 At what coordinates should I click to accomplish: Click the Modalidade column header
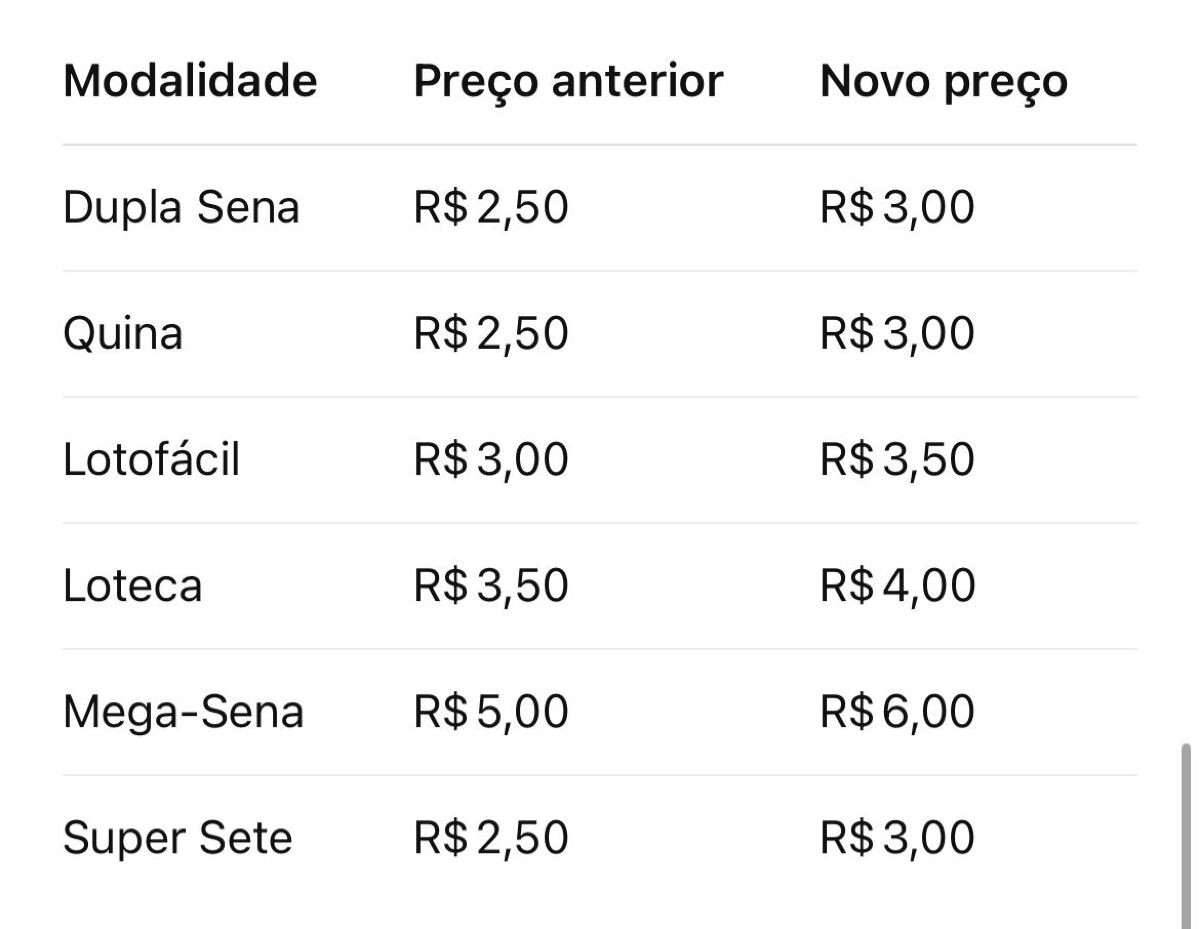pos(190,81)
